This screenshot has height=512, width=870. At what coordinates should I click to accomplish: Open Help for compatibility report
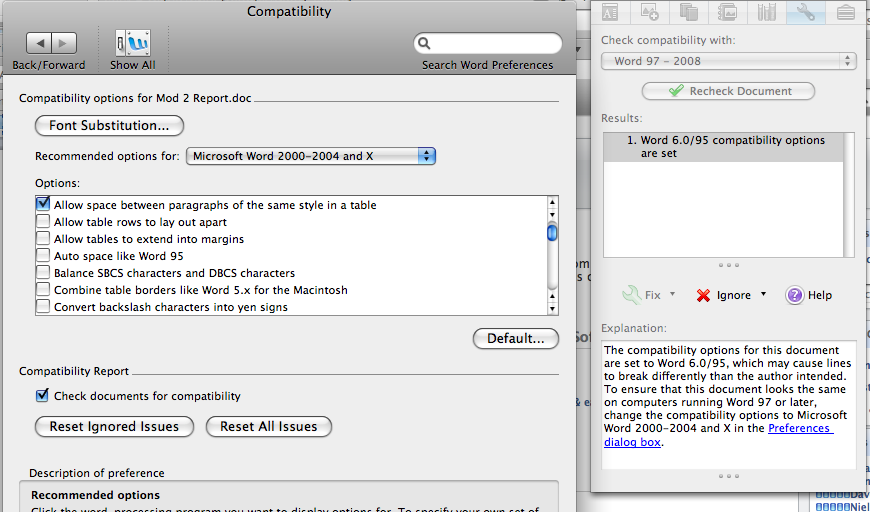808,295
